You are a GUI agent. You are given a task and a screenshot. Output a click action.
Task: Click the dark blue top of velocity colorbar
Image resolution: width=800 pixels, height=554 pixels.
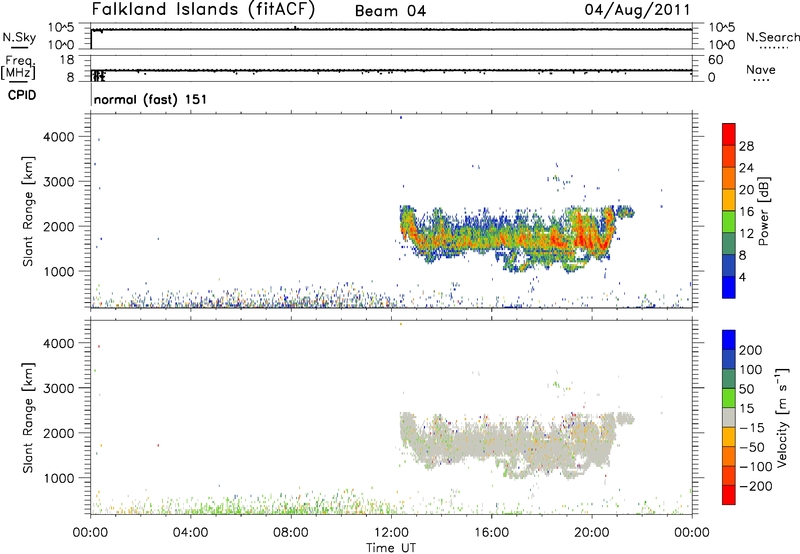coord(729,340)
